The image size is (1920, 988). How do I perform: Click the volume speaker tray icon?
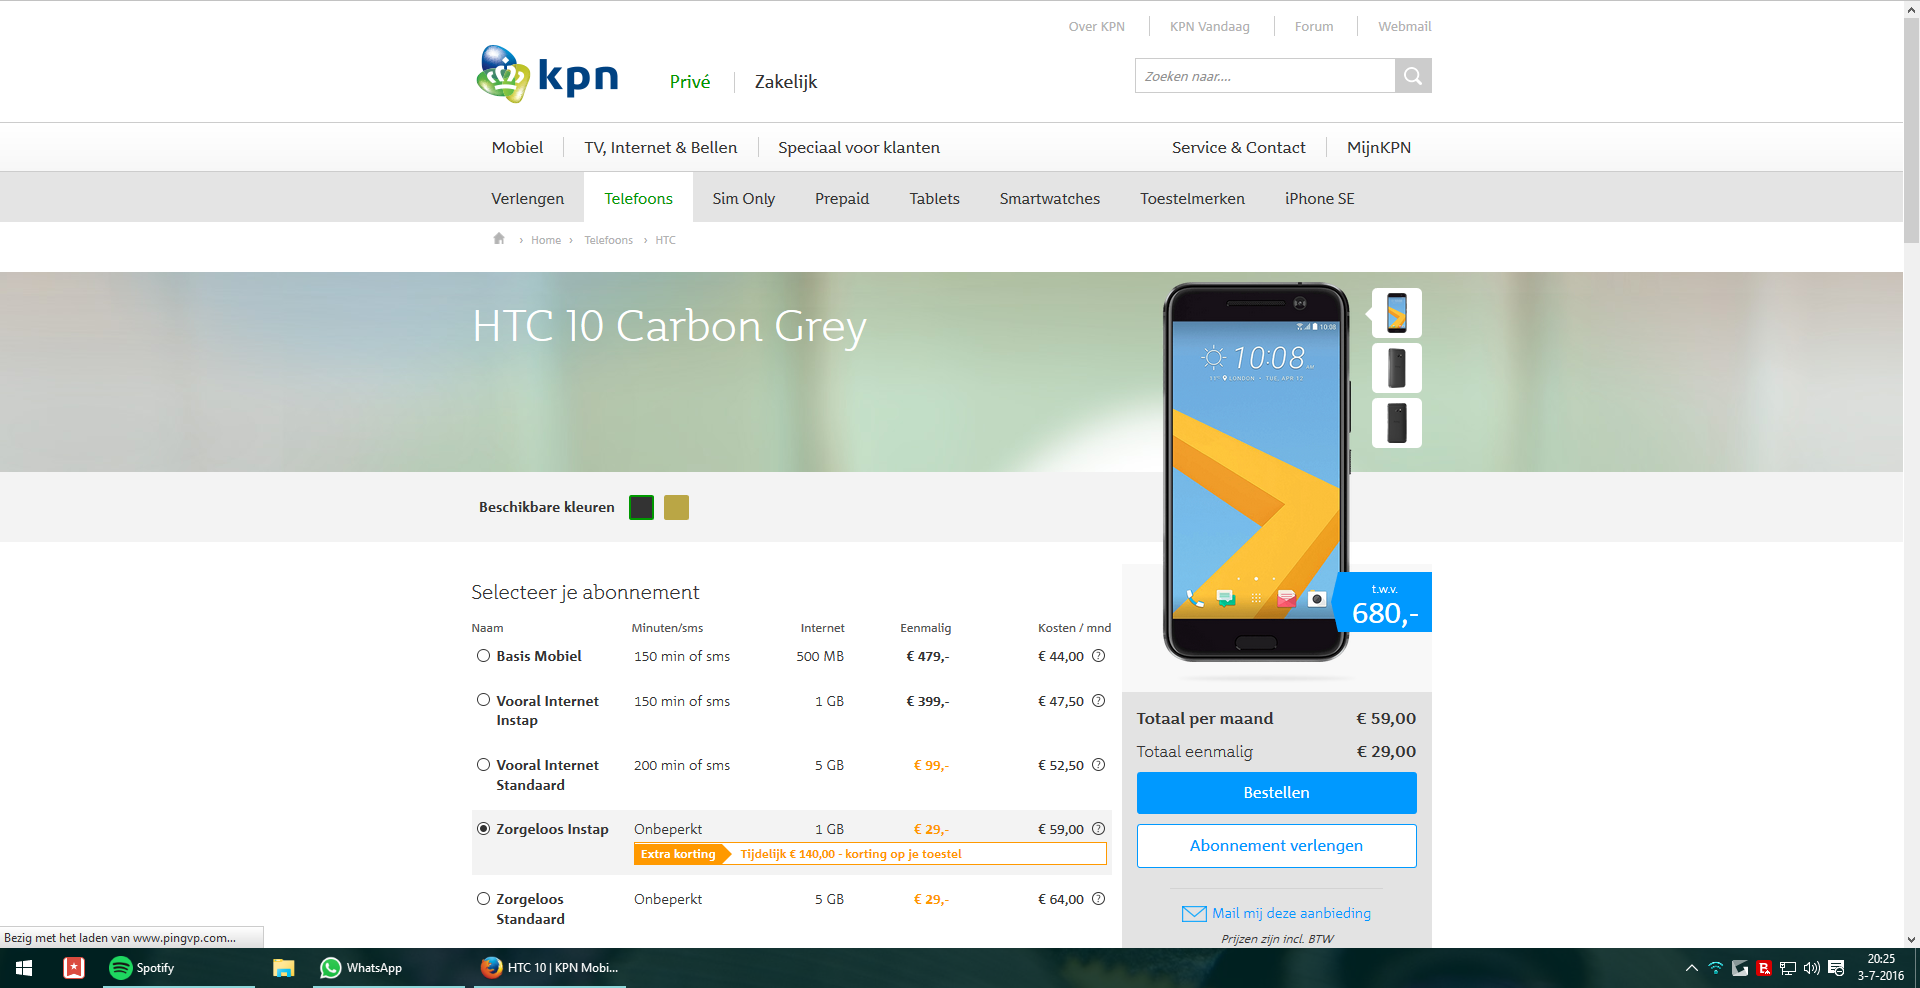[1812, 968]
